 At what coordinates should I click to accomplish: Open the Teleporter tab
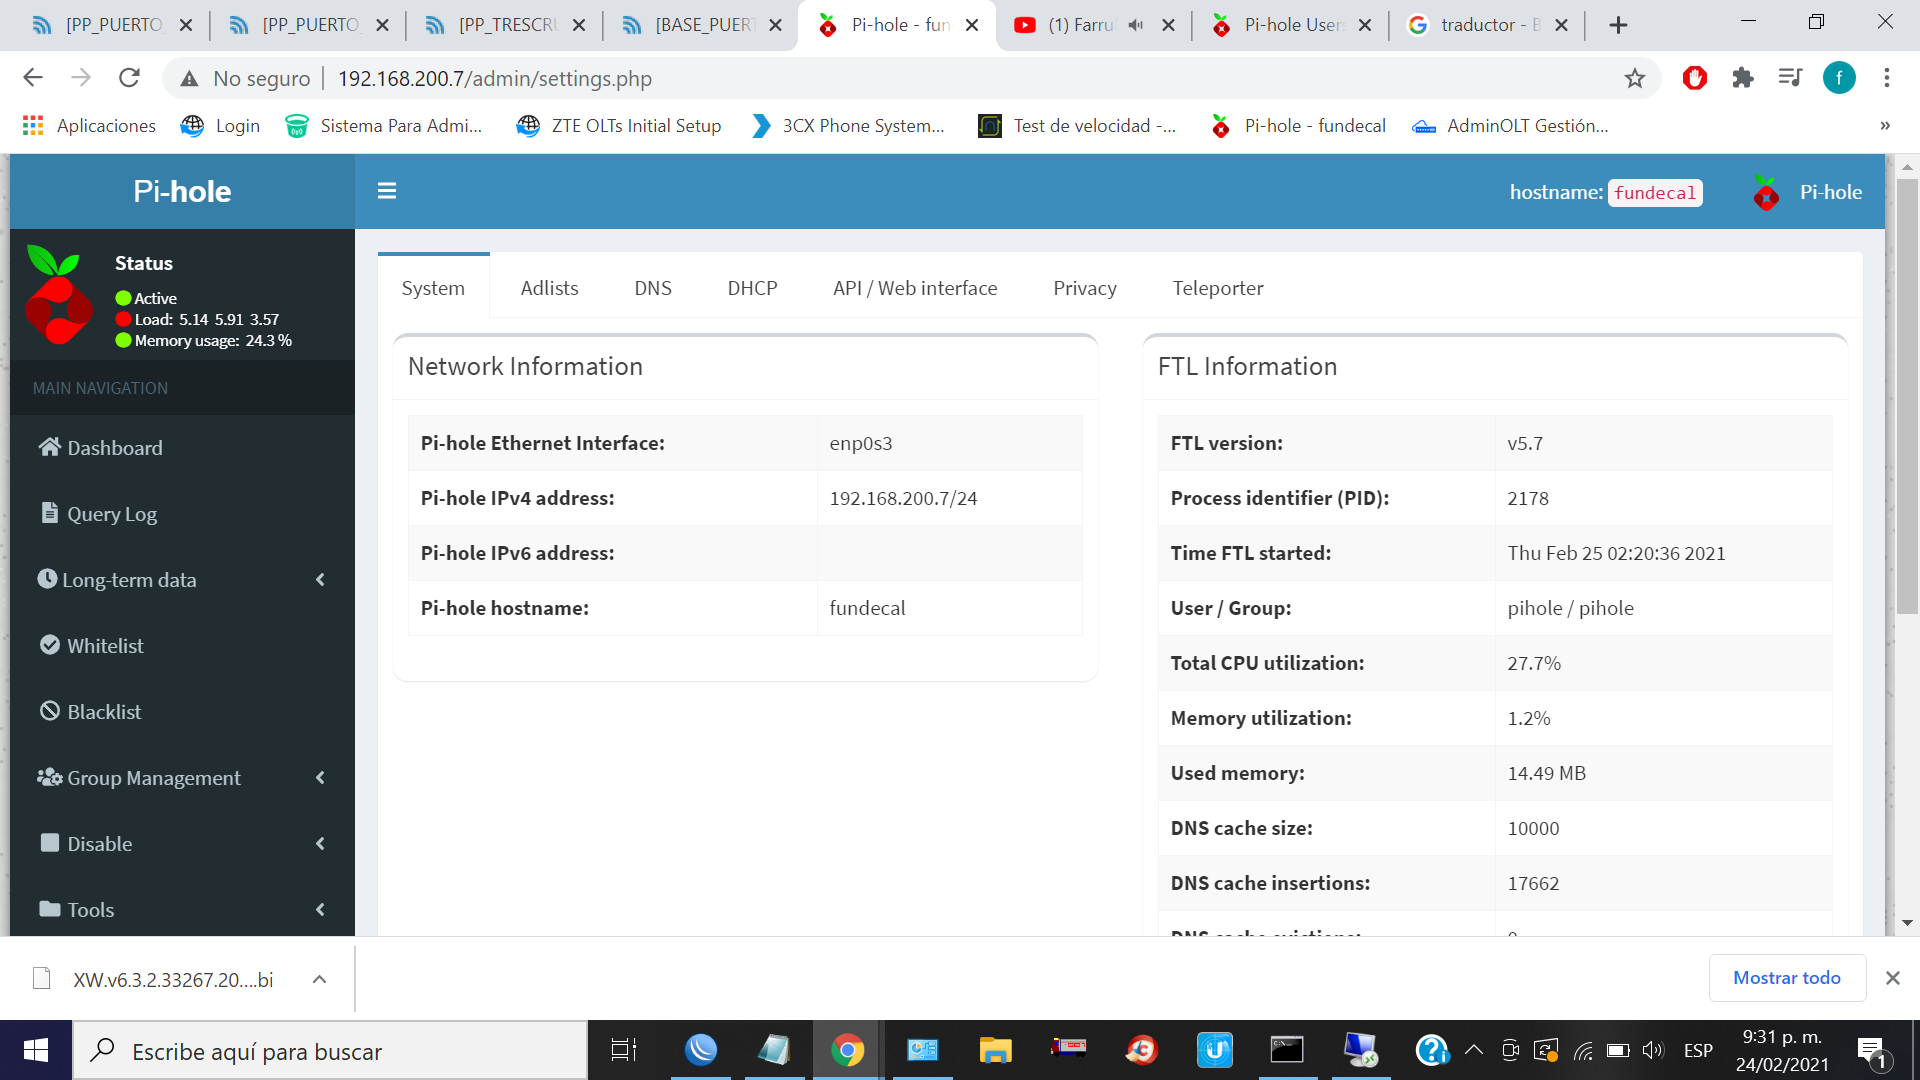click(x=1218, y=288)
